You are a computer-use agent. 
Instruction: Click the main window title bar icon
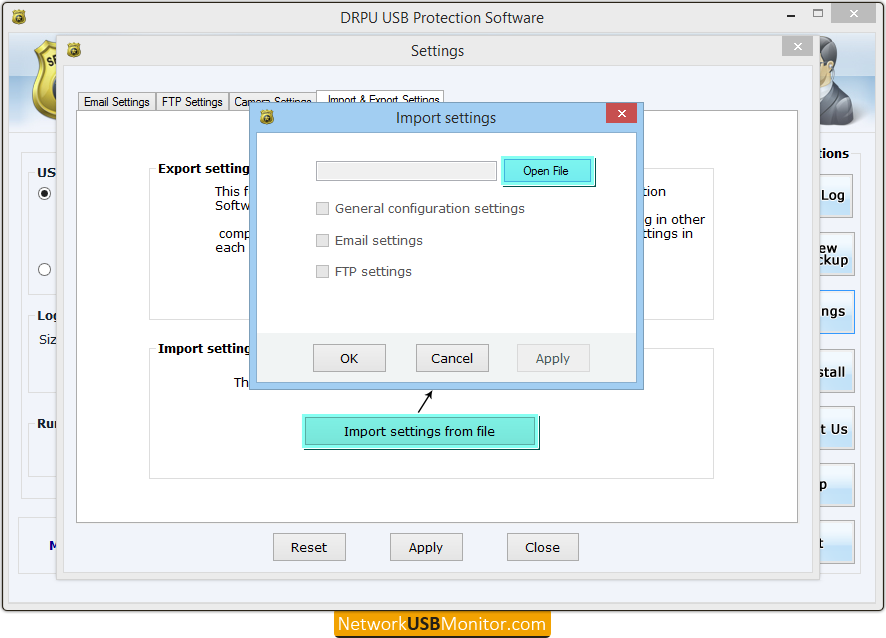tap(19, 18)
